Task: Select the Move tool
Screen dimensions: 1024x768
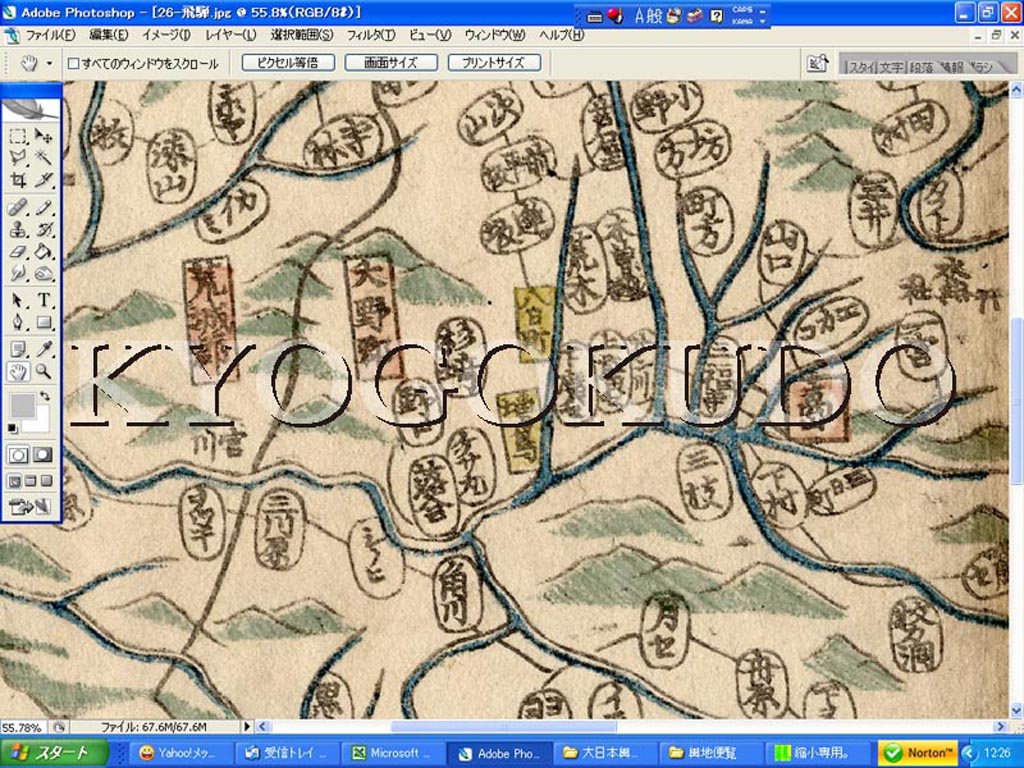Action: 43,136
